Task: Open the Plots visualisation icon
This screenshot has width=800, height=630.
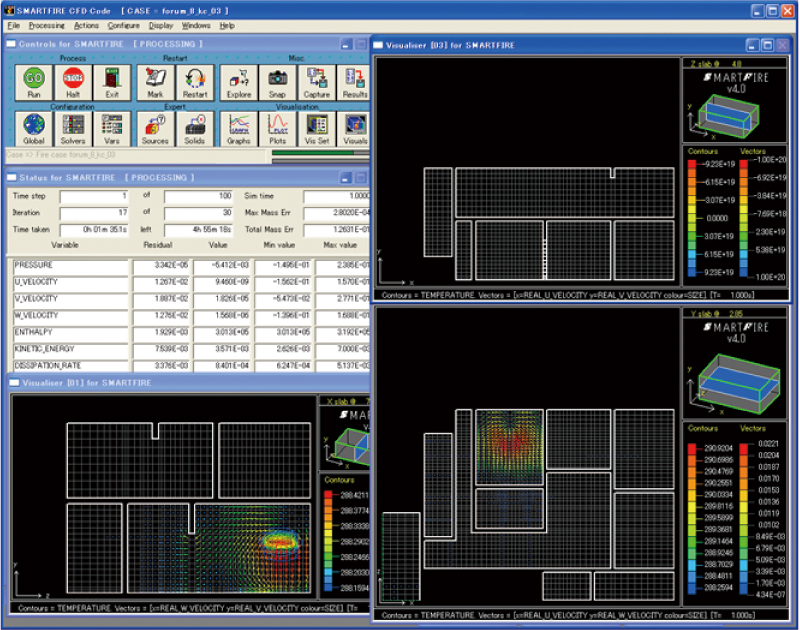Action: 277,125
